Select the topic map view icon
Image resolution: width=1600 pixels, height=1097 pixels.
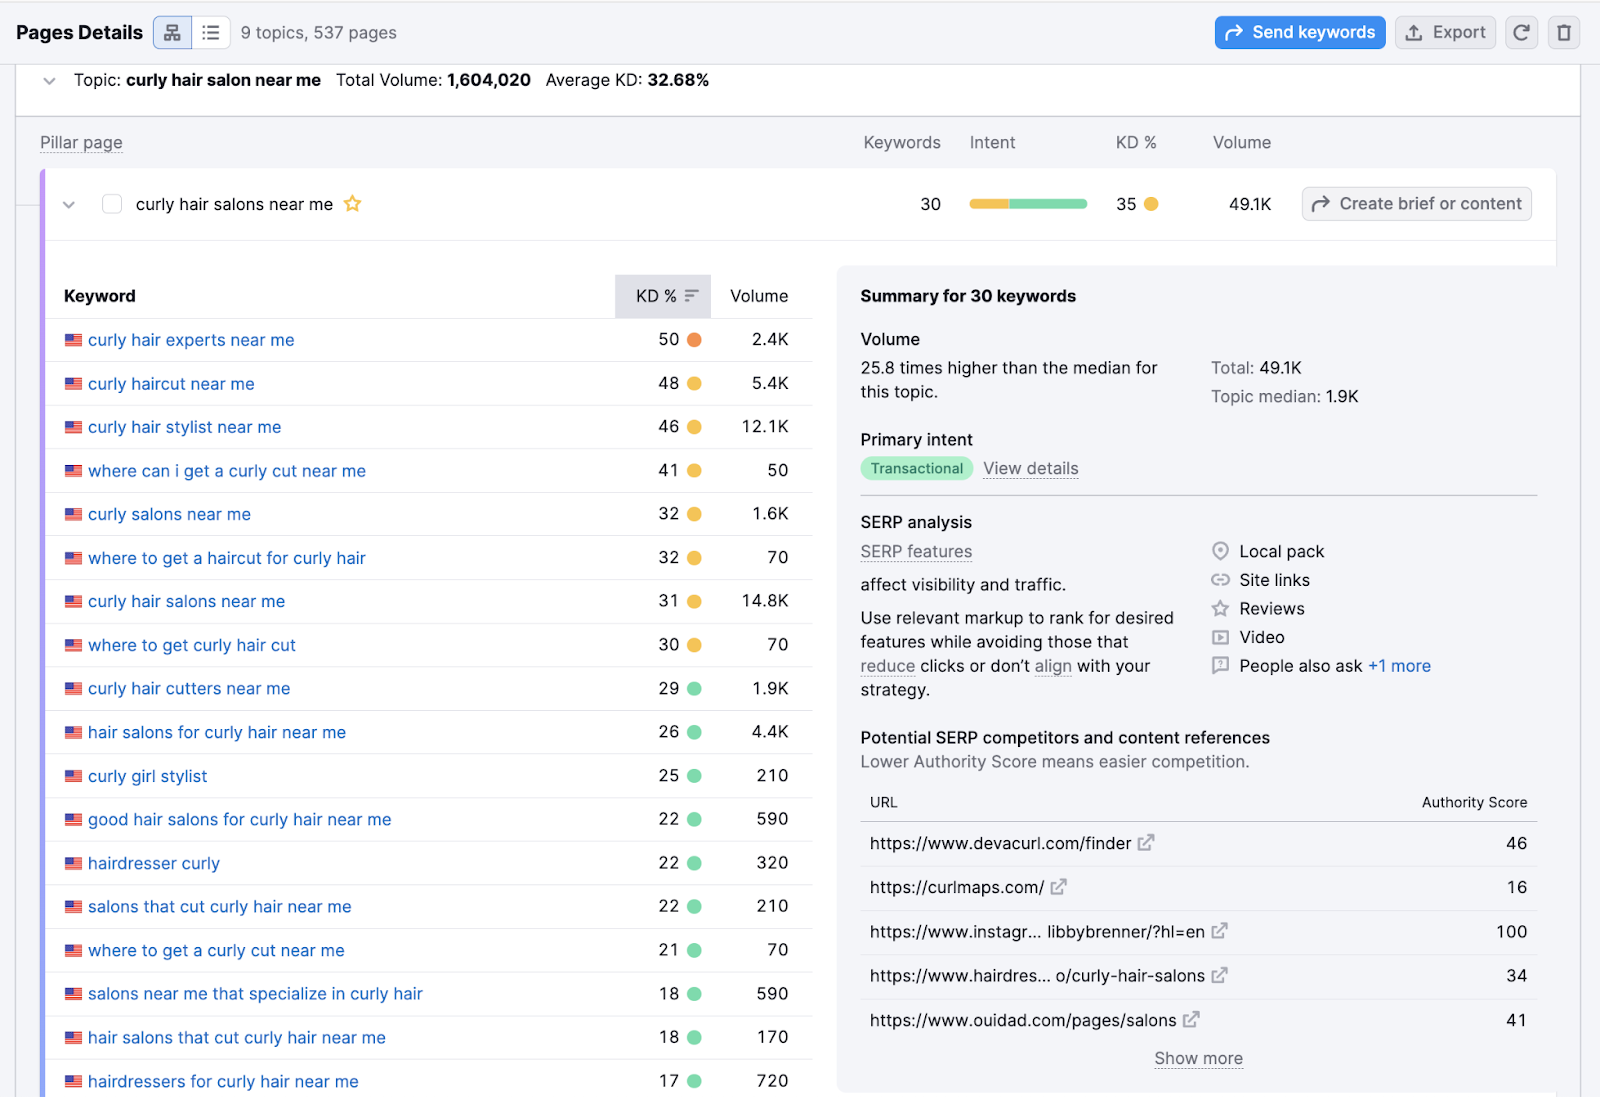[x=172, y=32]
